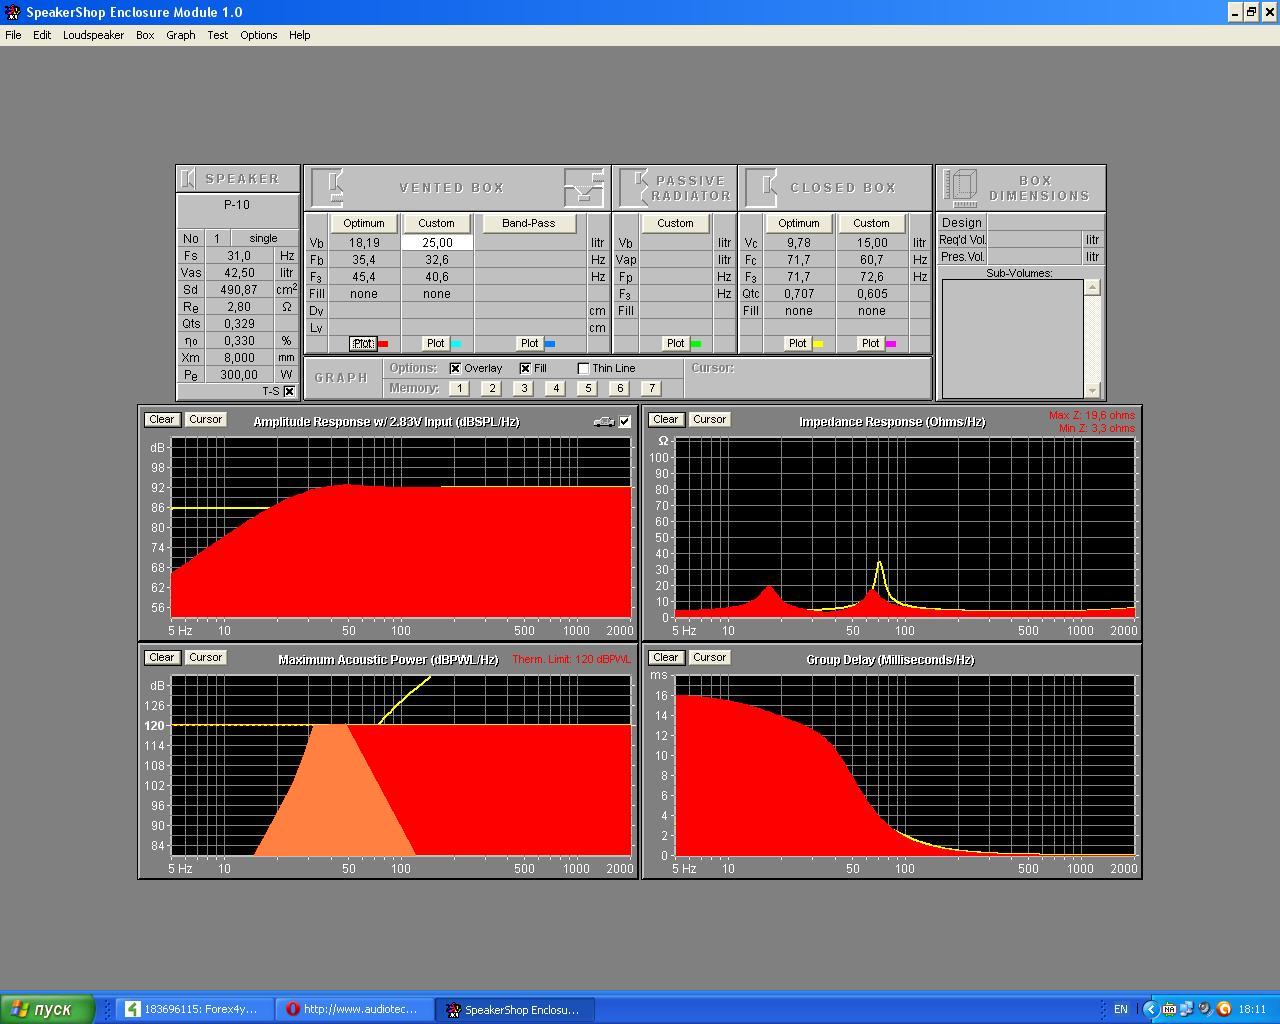Uncheck the Fill graph option
This screenshot has width=1280, height=1024.
click(x=525, y=368)
